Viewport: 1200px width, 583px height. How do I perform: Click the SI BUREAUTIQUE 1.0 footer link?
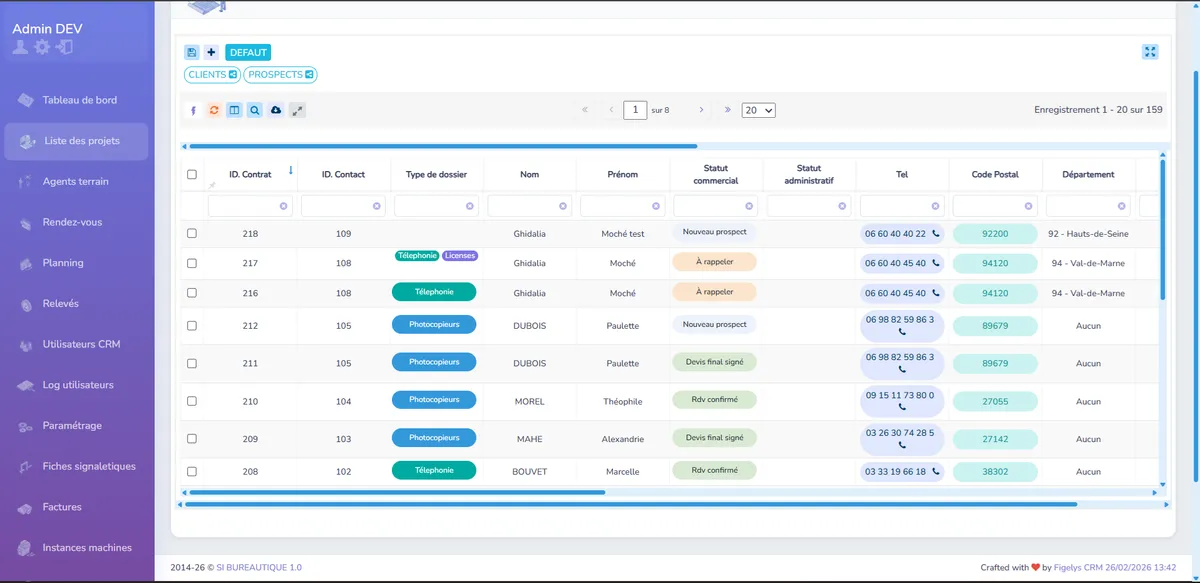(259, 568)
